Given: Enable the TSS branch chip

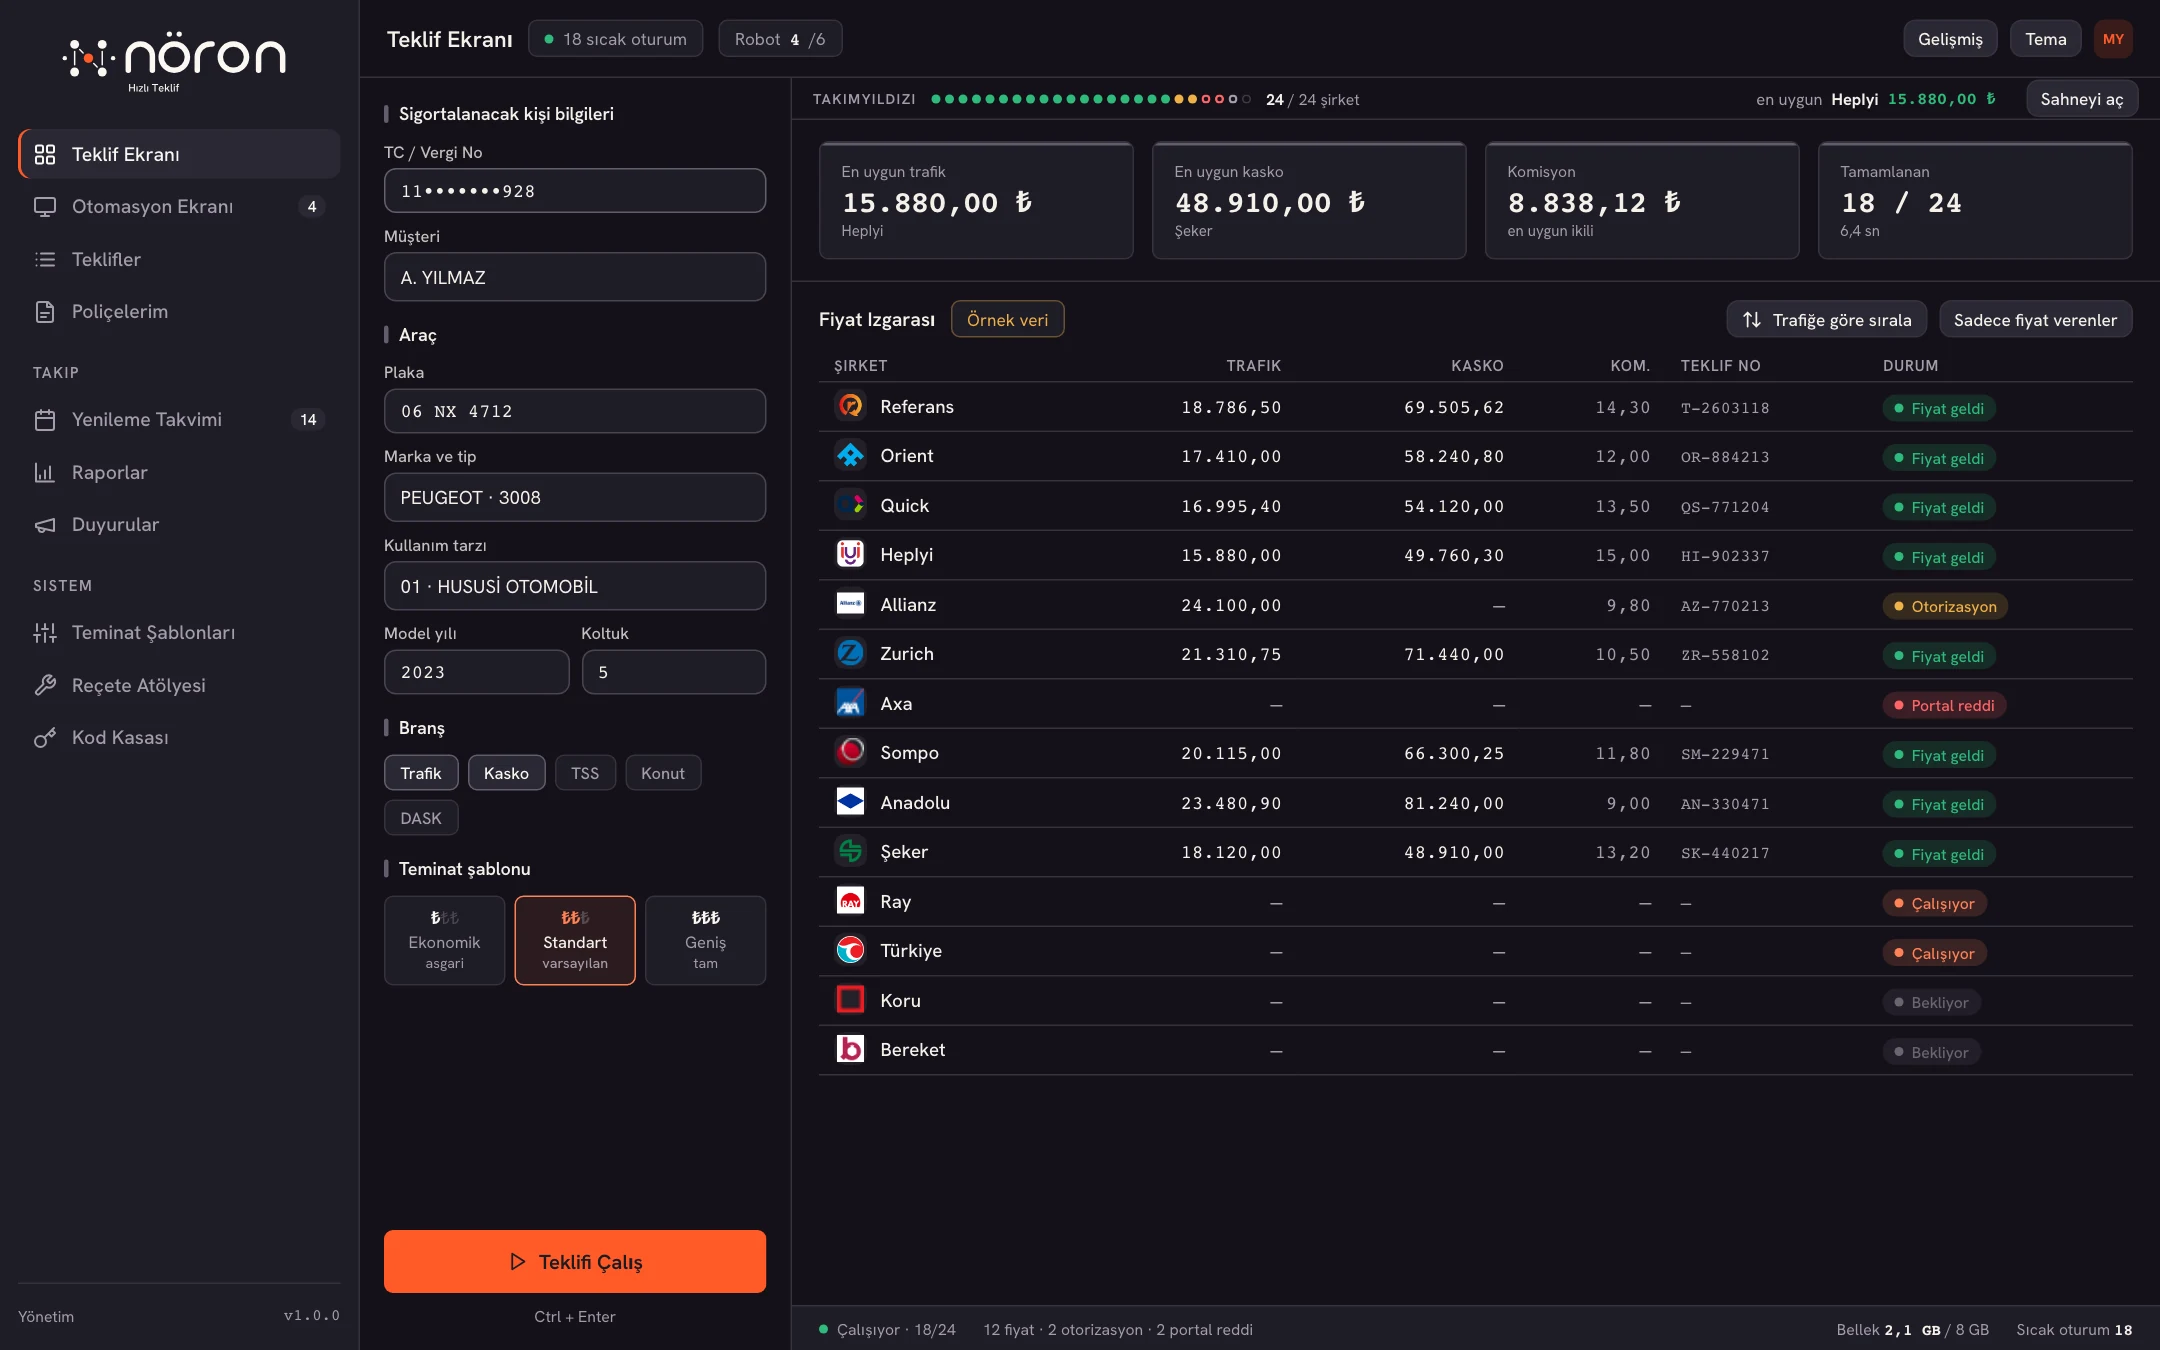Looking at the screenshot, I should pos(585,773).
